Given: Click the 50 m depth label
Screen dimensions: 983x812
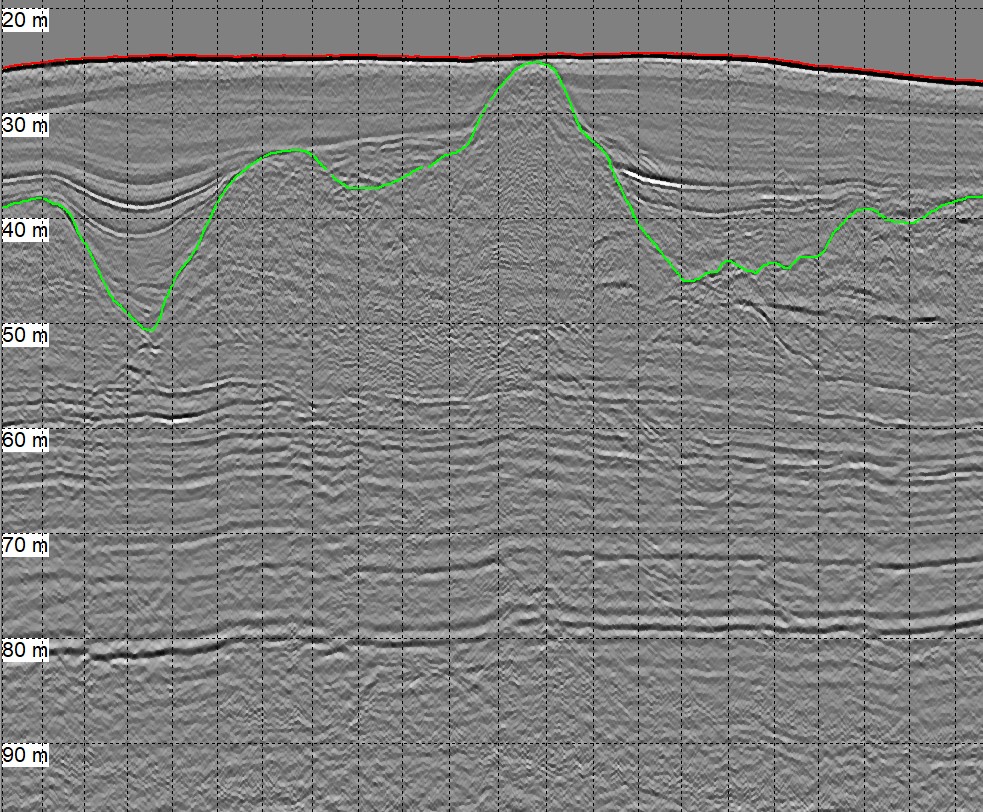Looking at the screenshot, I should click(x=24, y=335).
